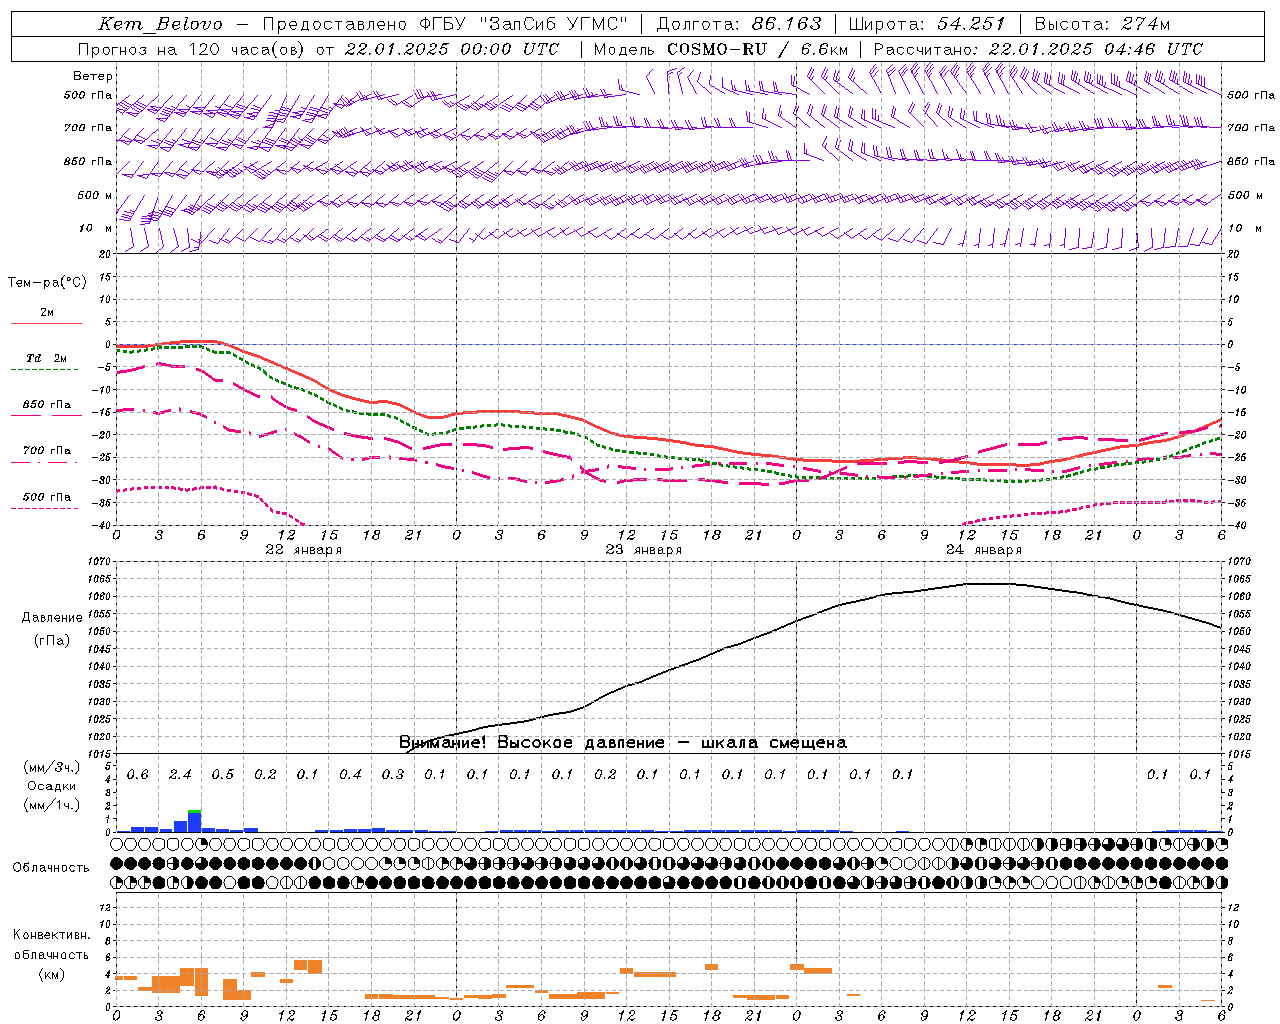
Task: Click the 0.6 precipitation value
Action: click(137, 775)
